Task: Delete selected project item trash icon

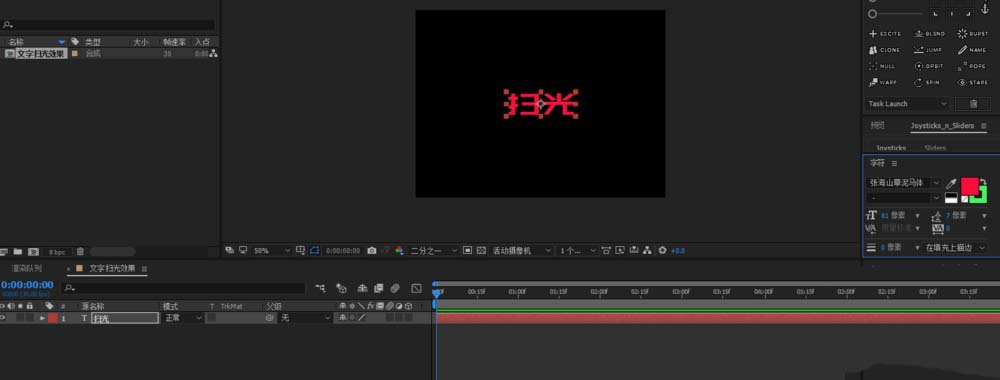Action: 80,252
